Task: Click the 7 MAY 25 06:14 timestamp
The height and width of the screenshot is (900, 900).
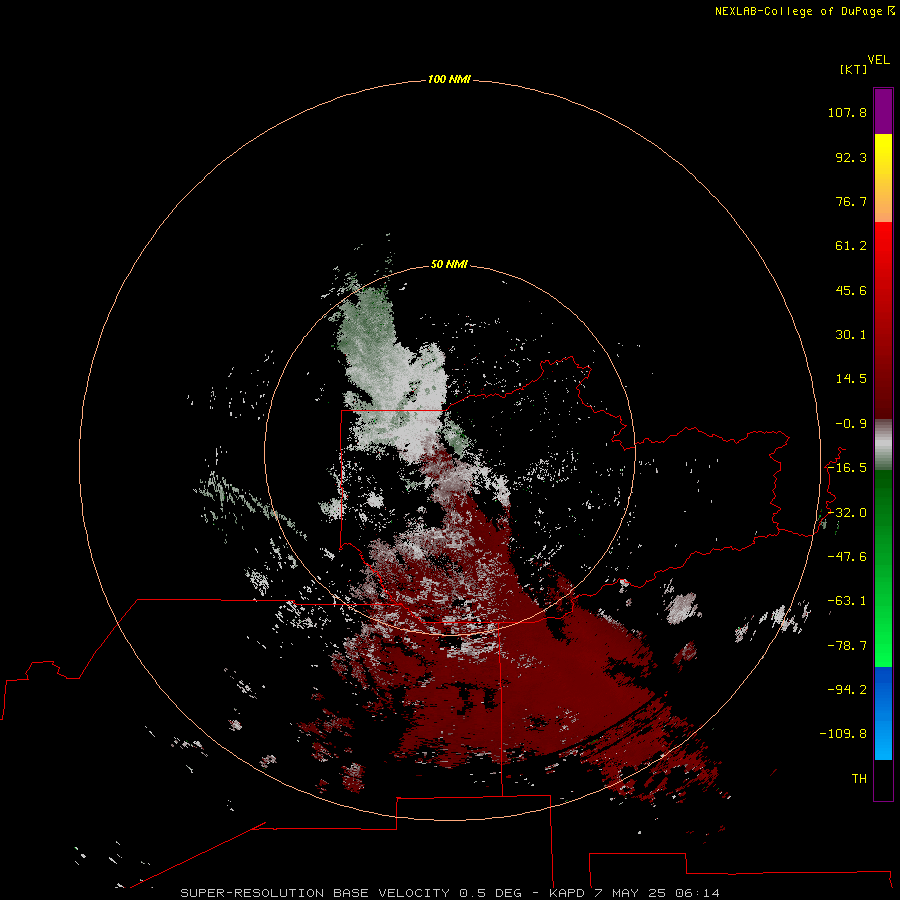Action: 657,893
